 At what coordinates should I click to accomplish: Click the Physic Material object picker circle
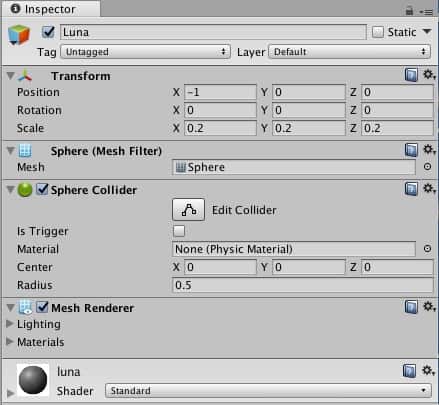(427, 249)
